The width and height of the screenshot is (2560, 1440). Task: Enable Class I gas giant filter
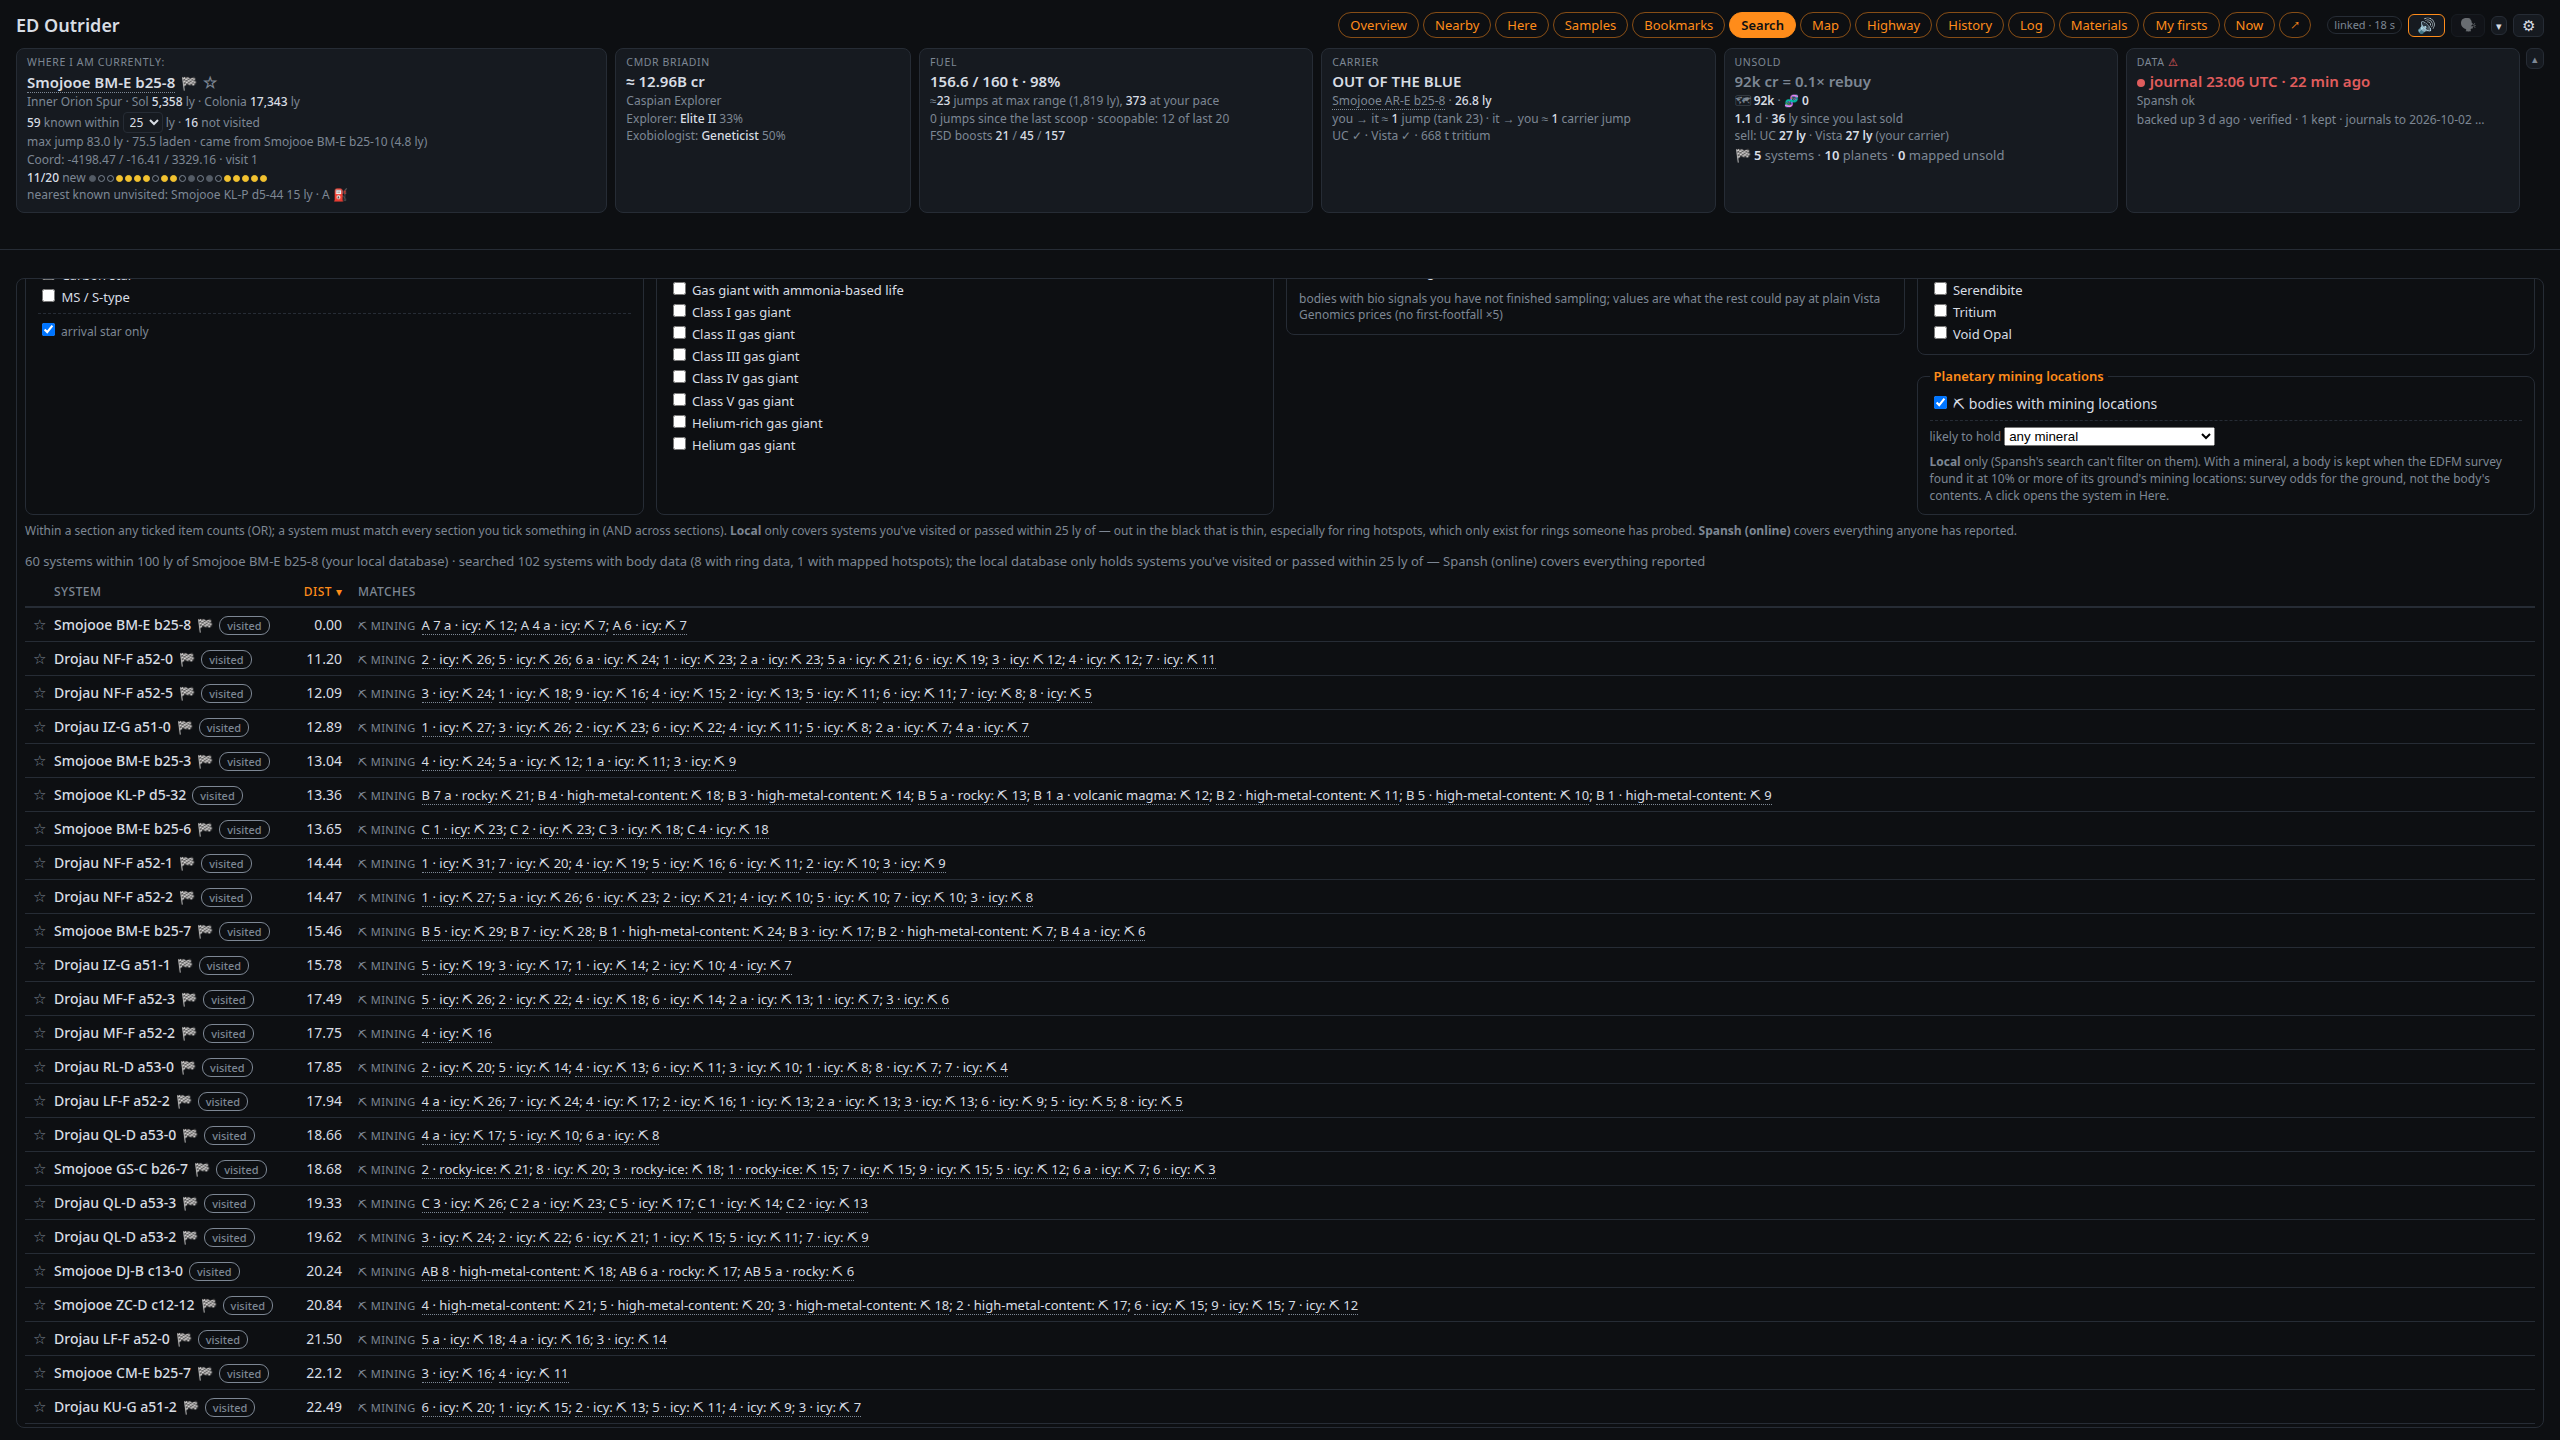pyautogui.click(x=679, y=311)
